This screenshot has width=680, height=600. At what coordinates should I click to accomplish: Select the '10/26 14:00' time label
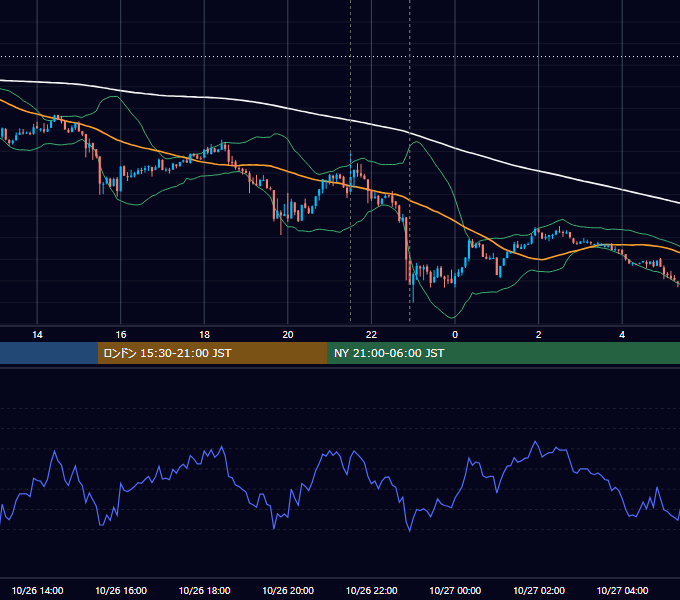tap(37, 590)
